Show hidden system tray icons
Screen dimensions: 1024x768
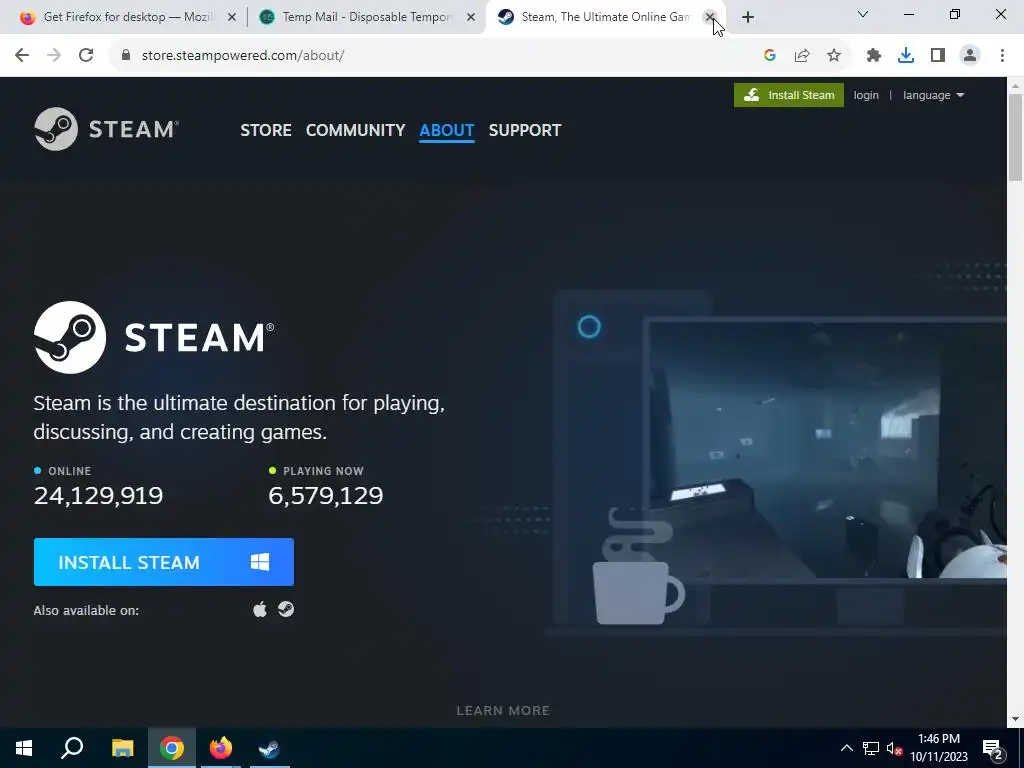(846, 748)
